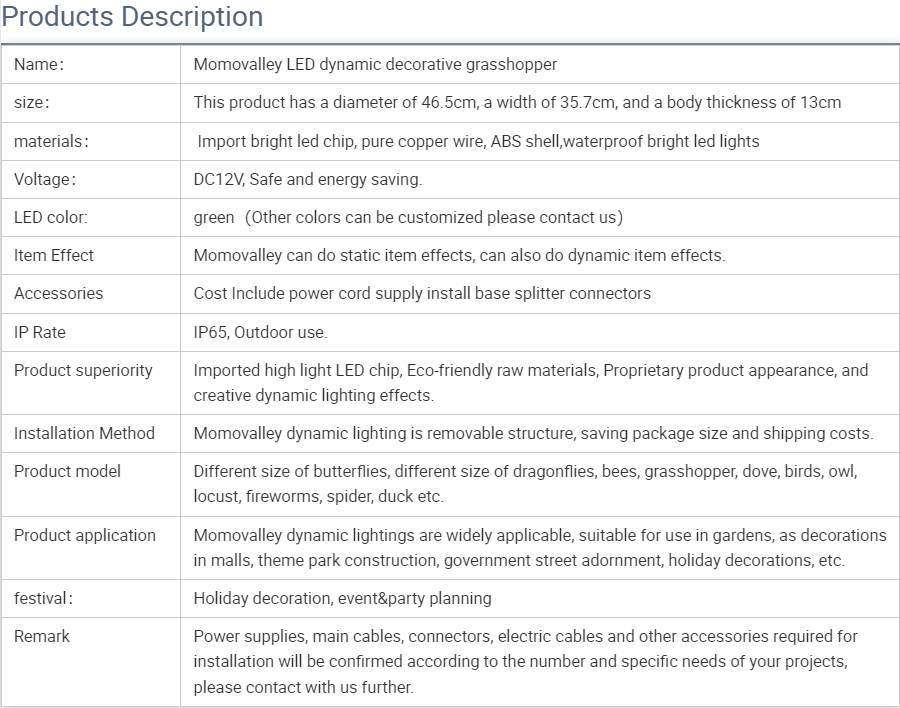Click the "Product application" row label
This screenshot has width=900, height=708.
85,535
